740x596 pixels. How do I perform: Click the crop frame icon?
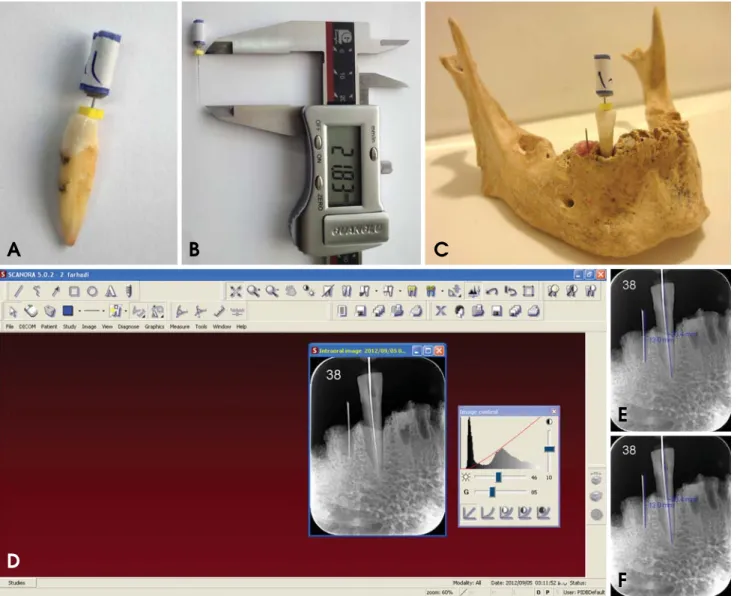coord(529,291)
